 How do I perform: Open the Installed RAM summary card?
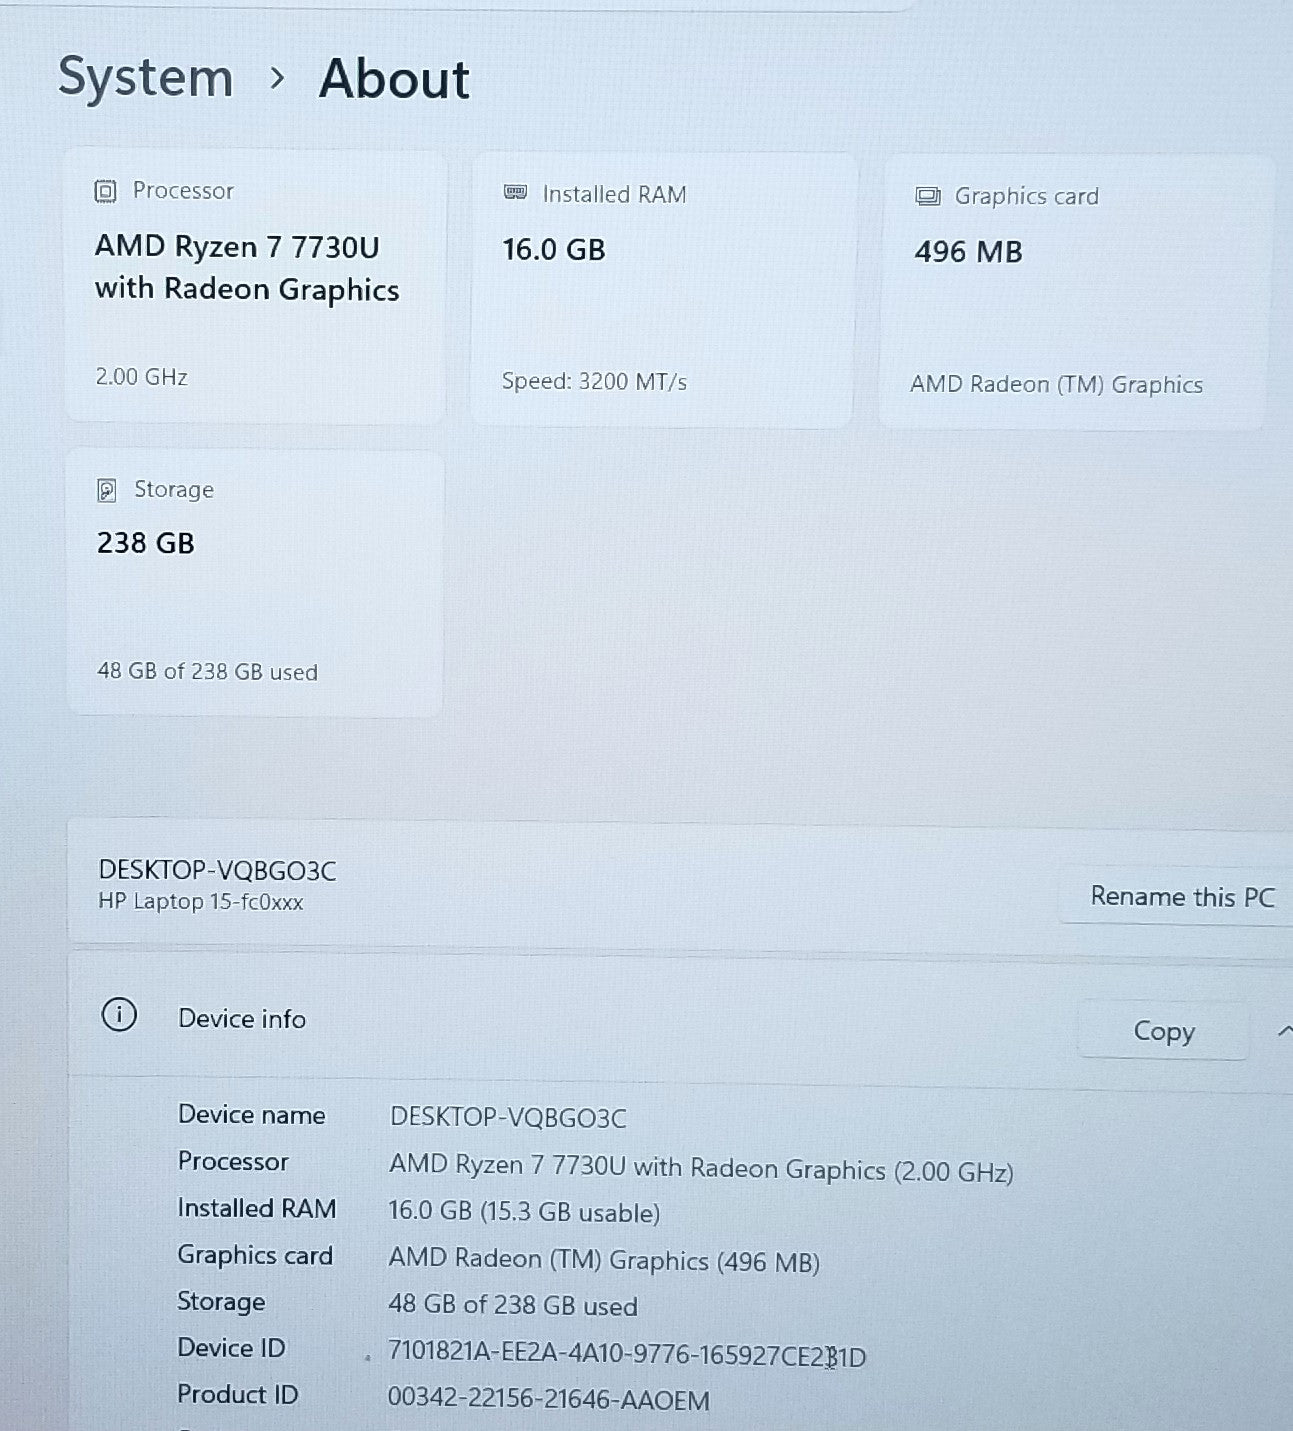click(x=663, y=289)
